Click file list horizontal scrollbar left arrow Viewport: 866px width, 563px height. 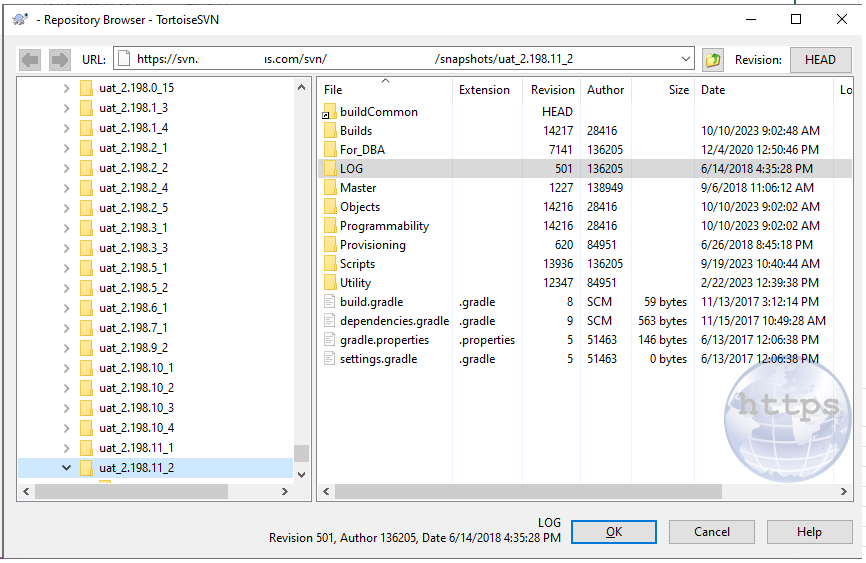tap(326, 491)
